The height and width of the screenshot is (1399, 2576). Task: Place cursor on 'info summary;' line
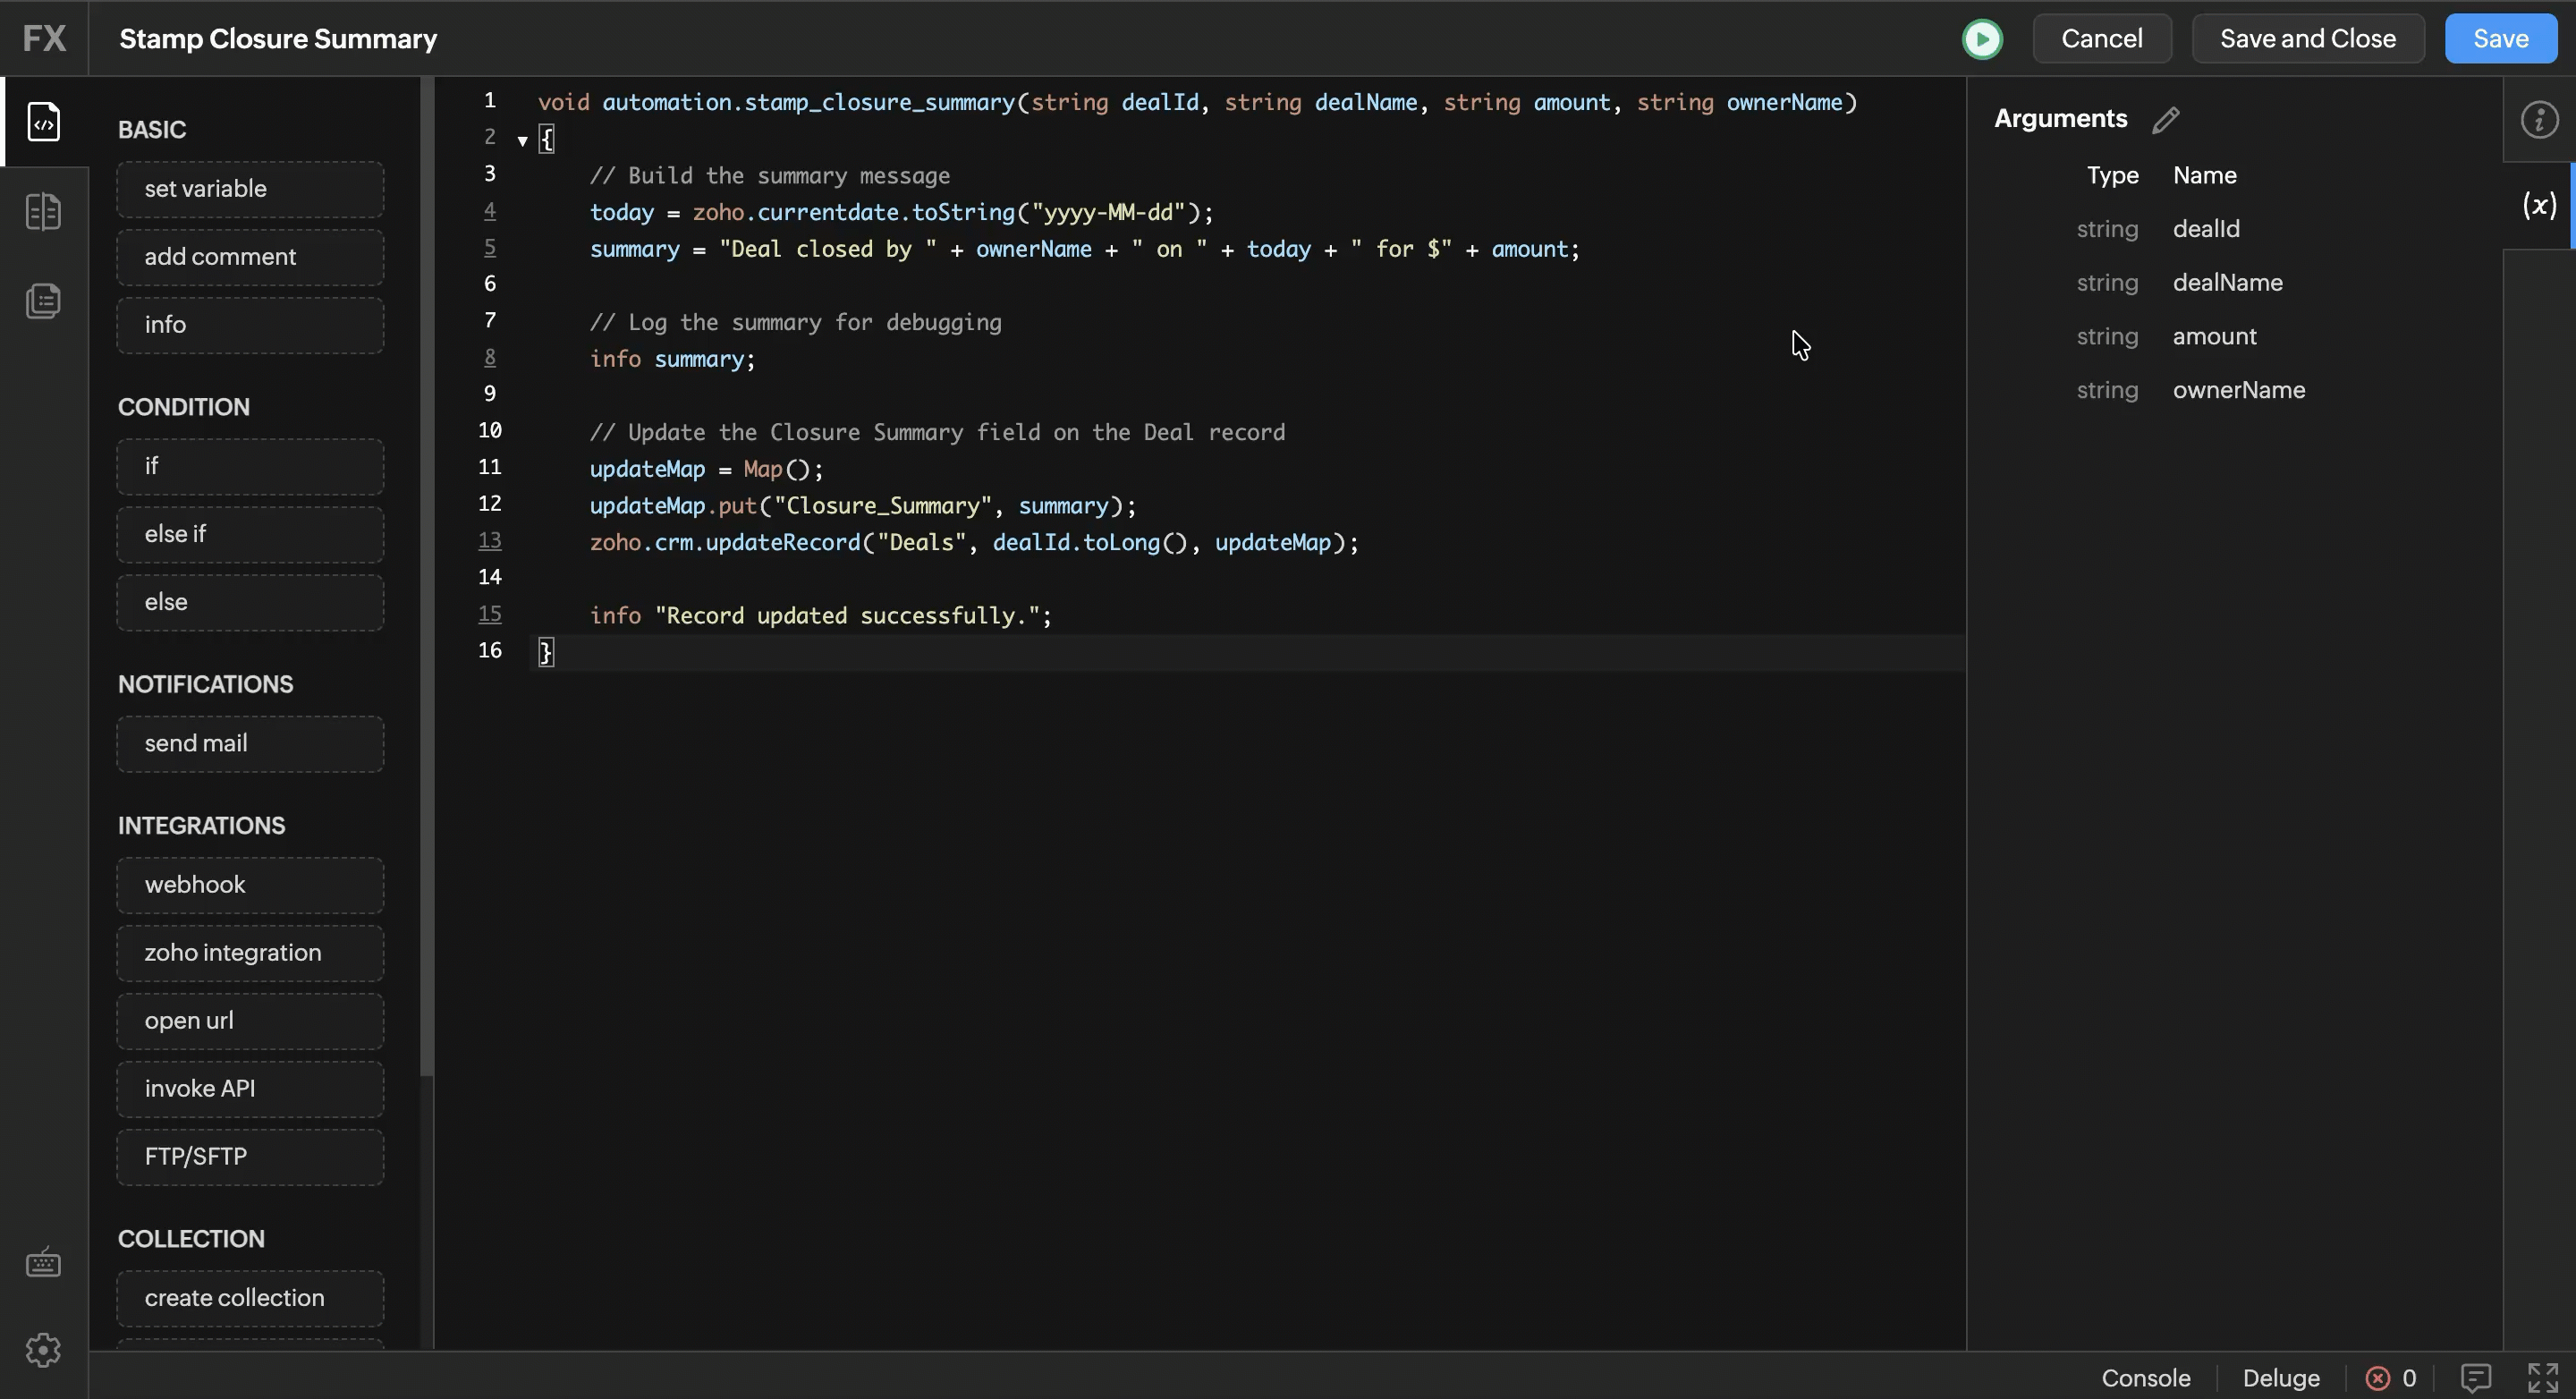point(672,359)
